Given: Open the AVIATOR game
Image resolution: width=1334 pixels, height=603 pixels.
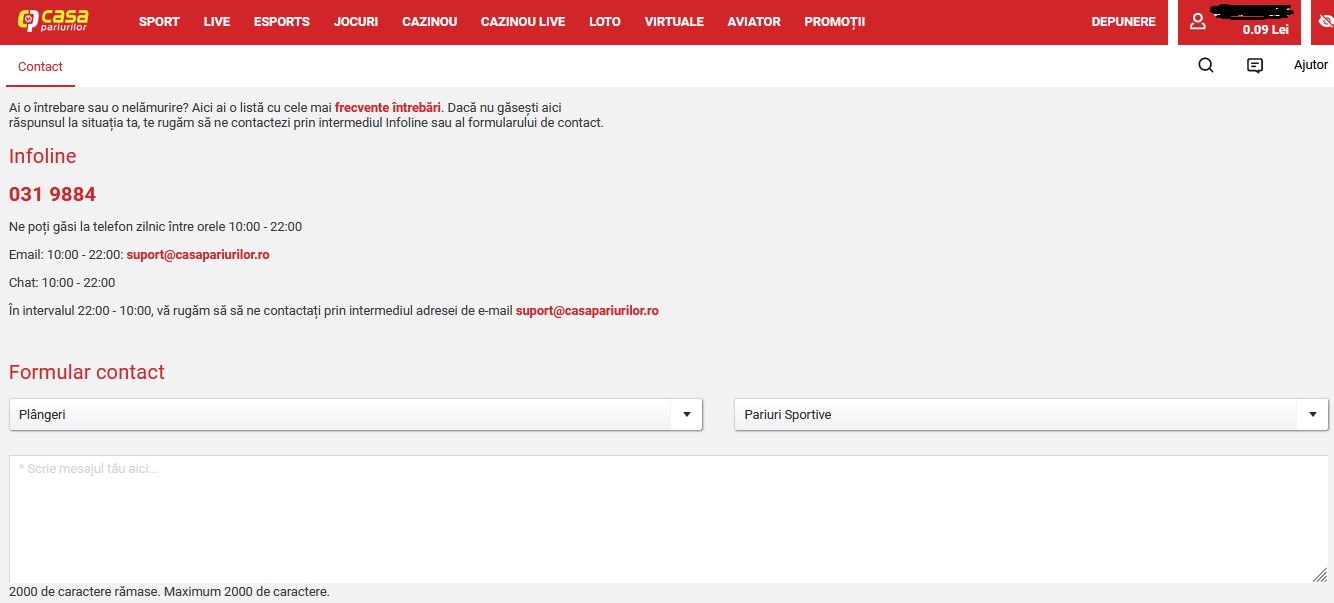Looking at the screenshot, I should [754, 22].
